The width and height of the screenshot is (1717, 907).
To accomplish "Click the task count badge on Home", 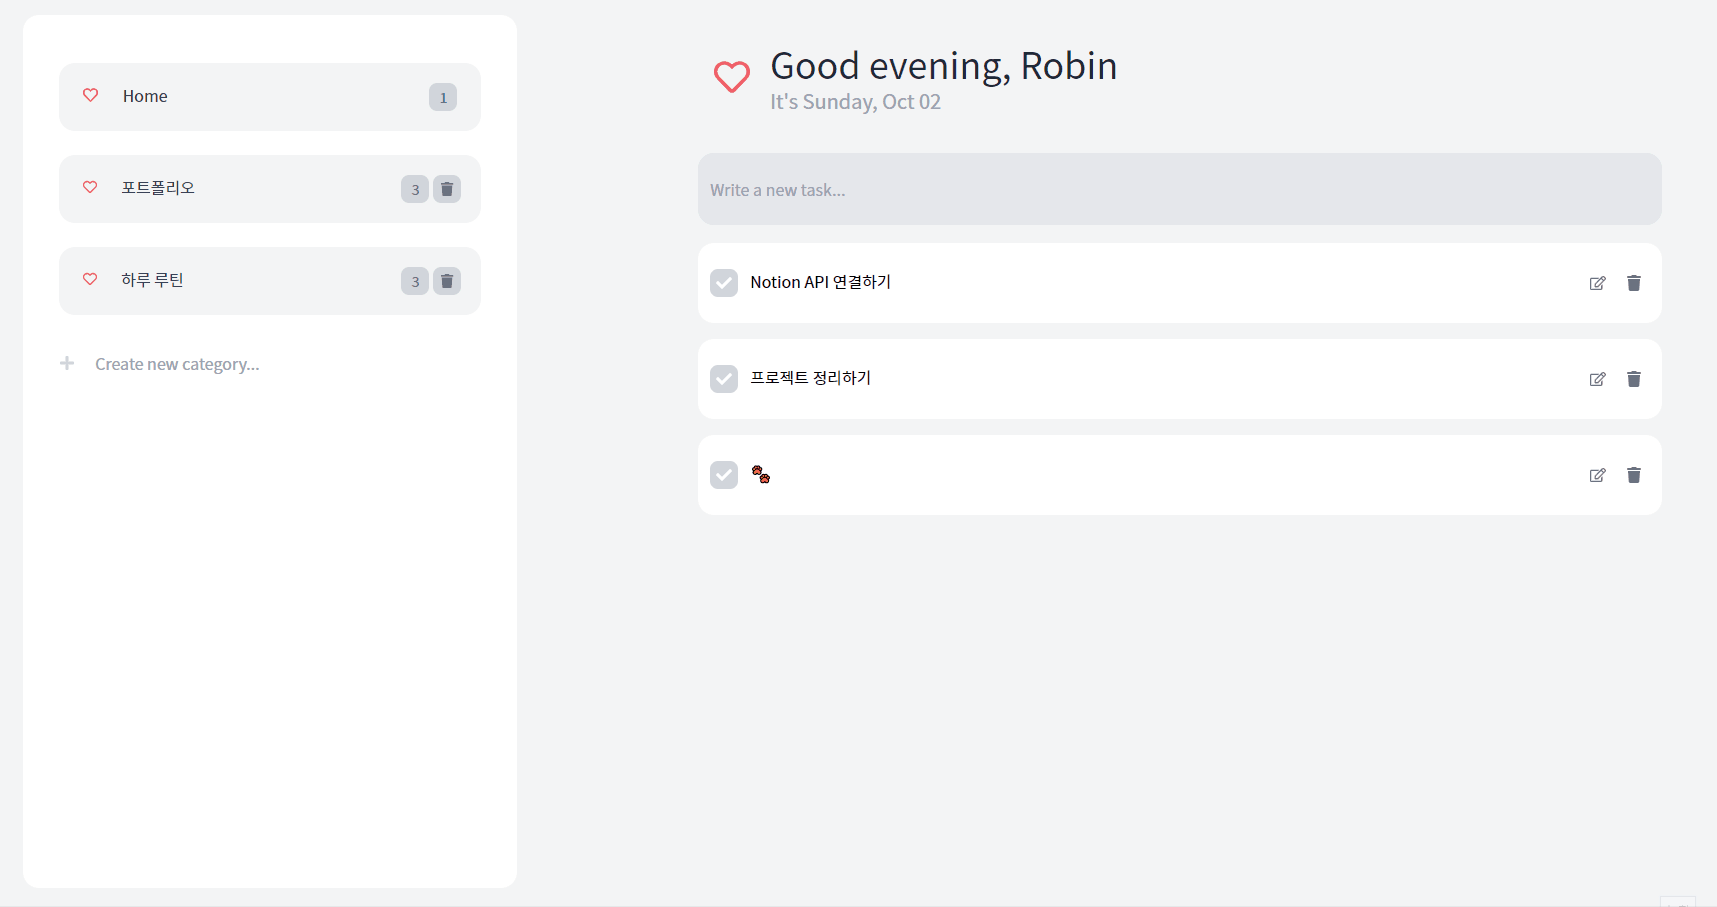I will pos(442,96).
